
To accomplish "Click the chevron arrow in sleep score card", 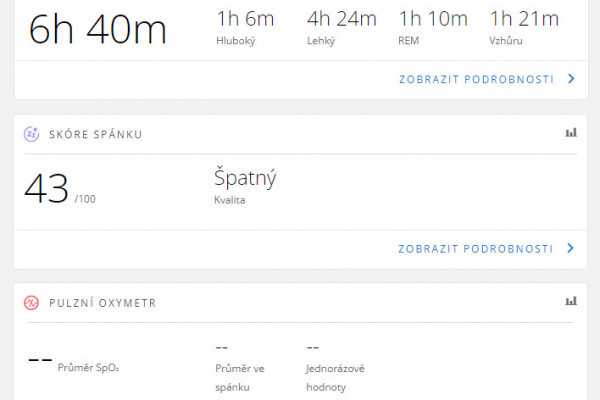I will coord(571,248).
